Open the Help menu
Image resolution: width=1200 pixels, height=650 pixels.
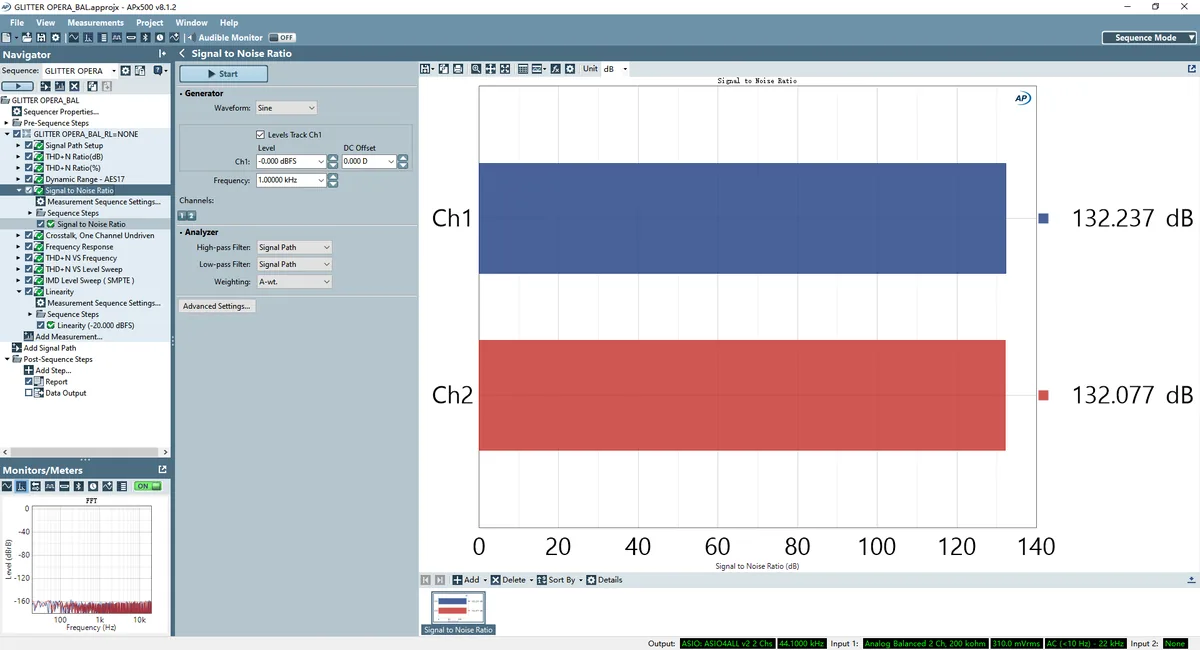click(x=229, y=22)
